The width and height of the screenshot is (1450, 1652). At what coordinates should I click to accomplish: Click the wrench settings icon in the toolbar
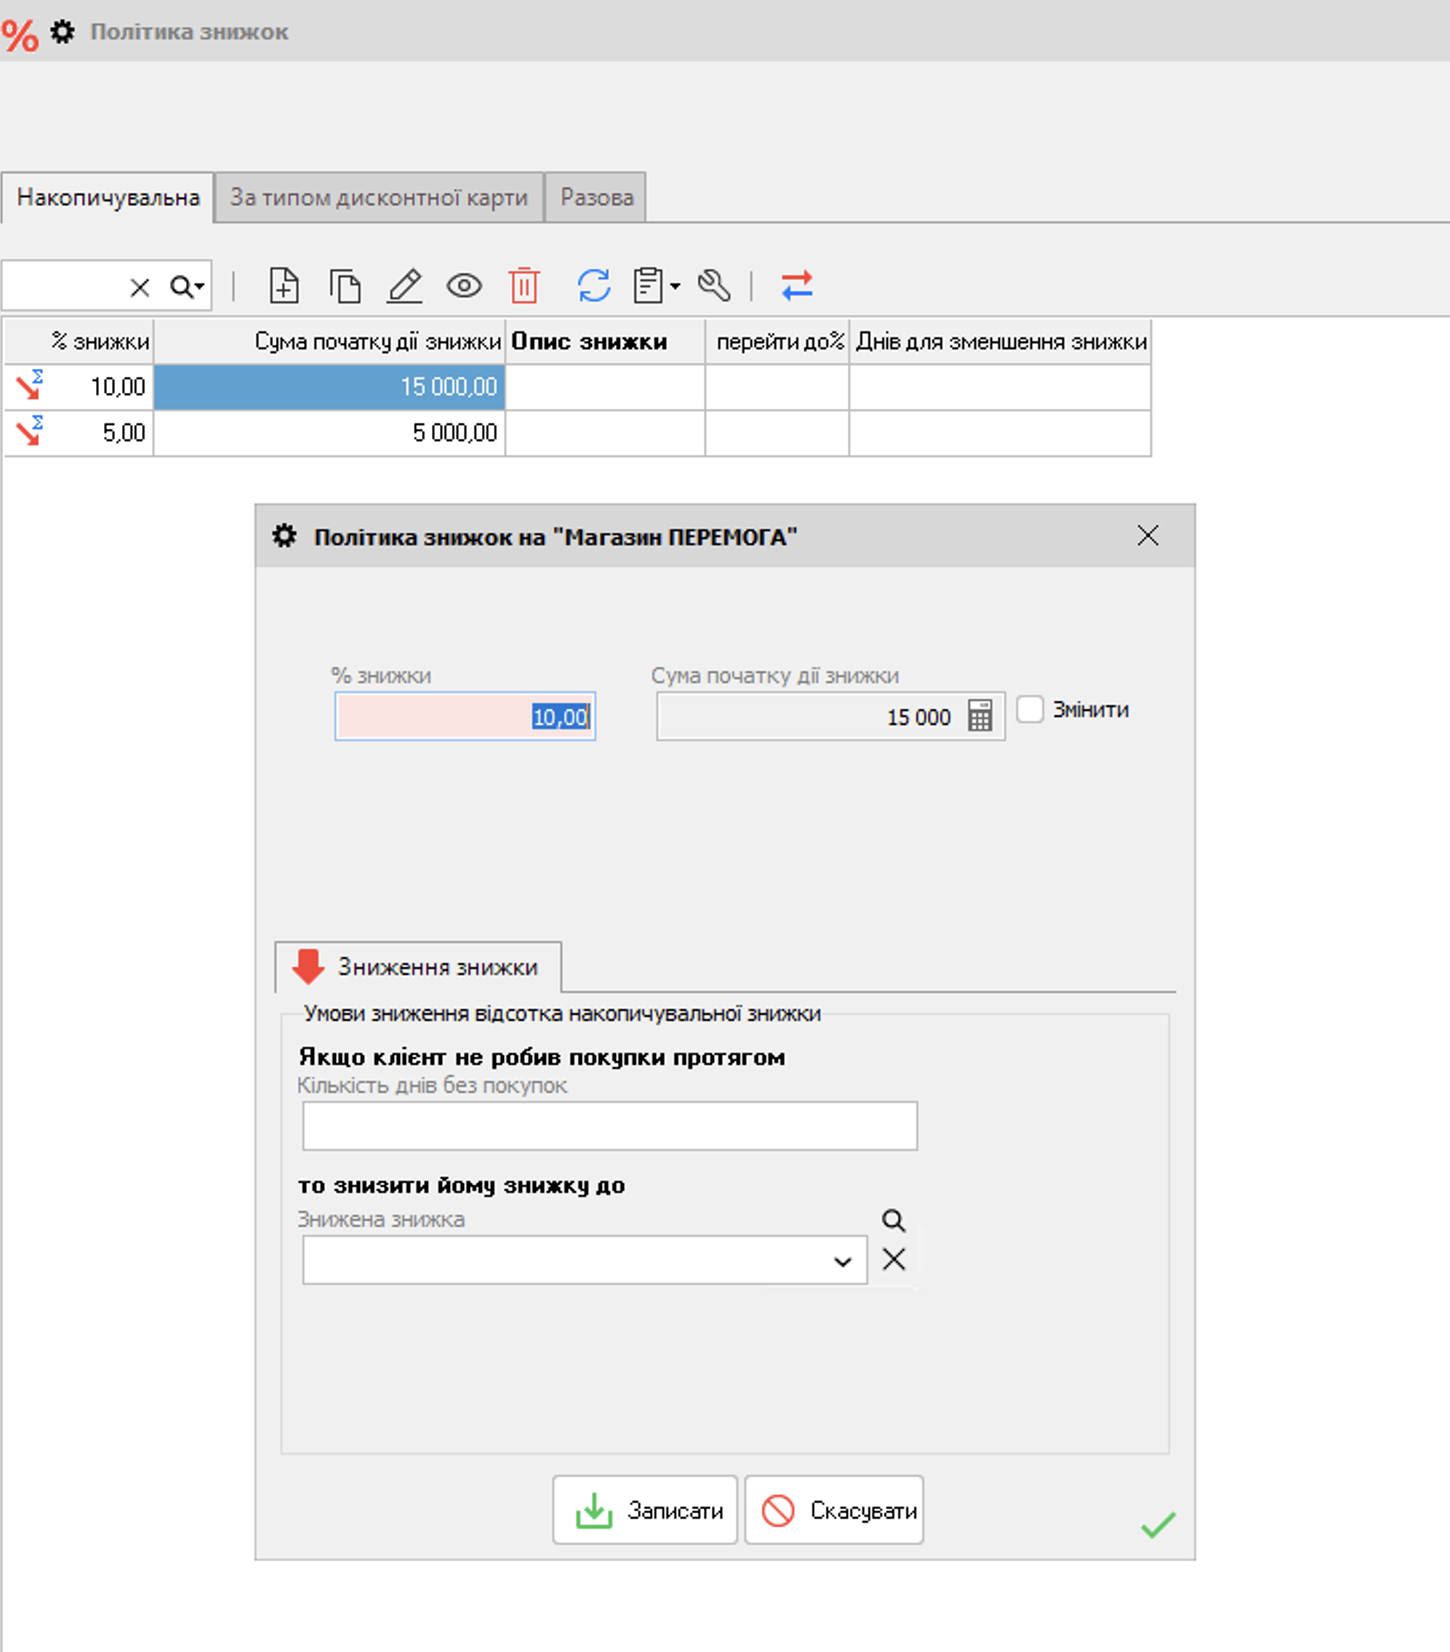[714, 286]
